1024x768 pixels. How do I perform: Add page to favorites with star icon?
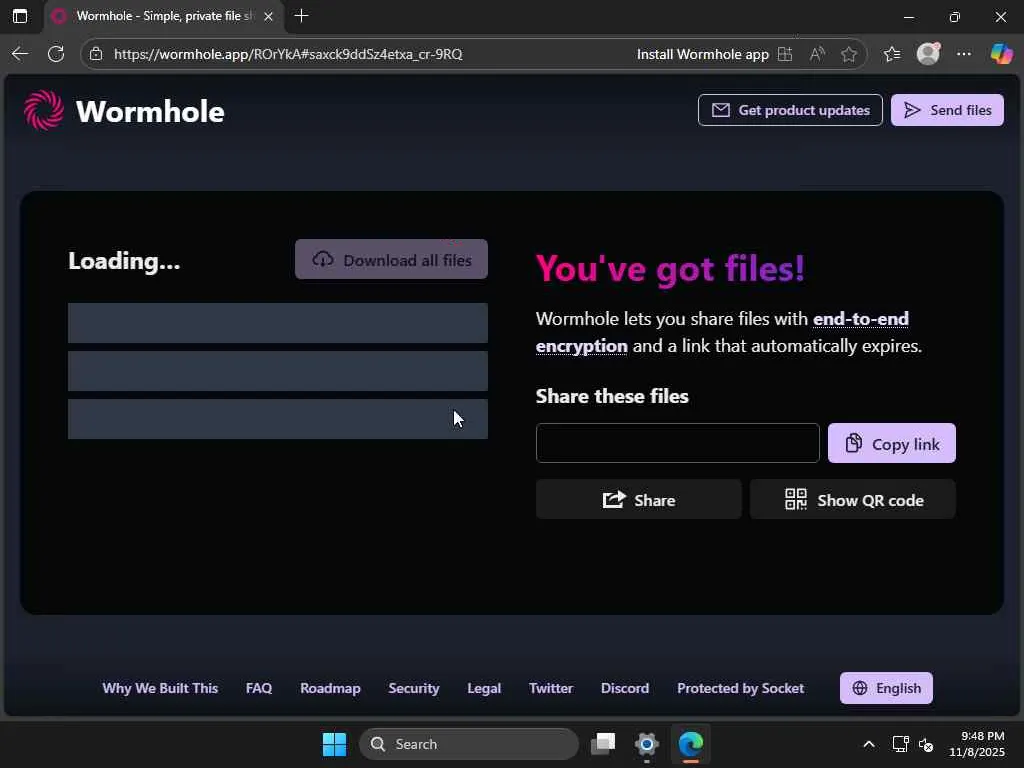849,54
